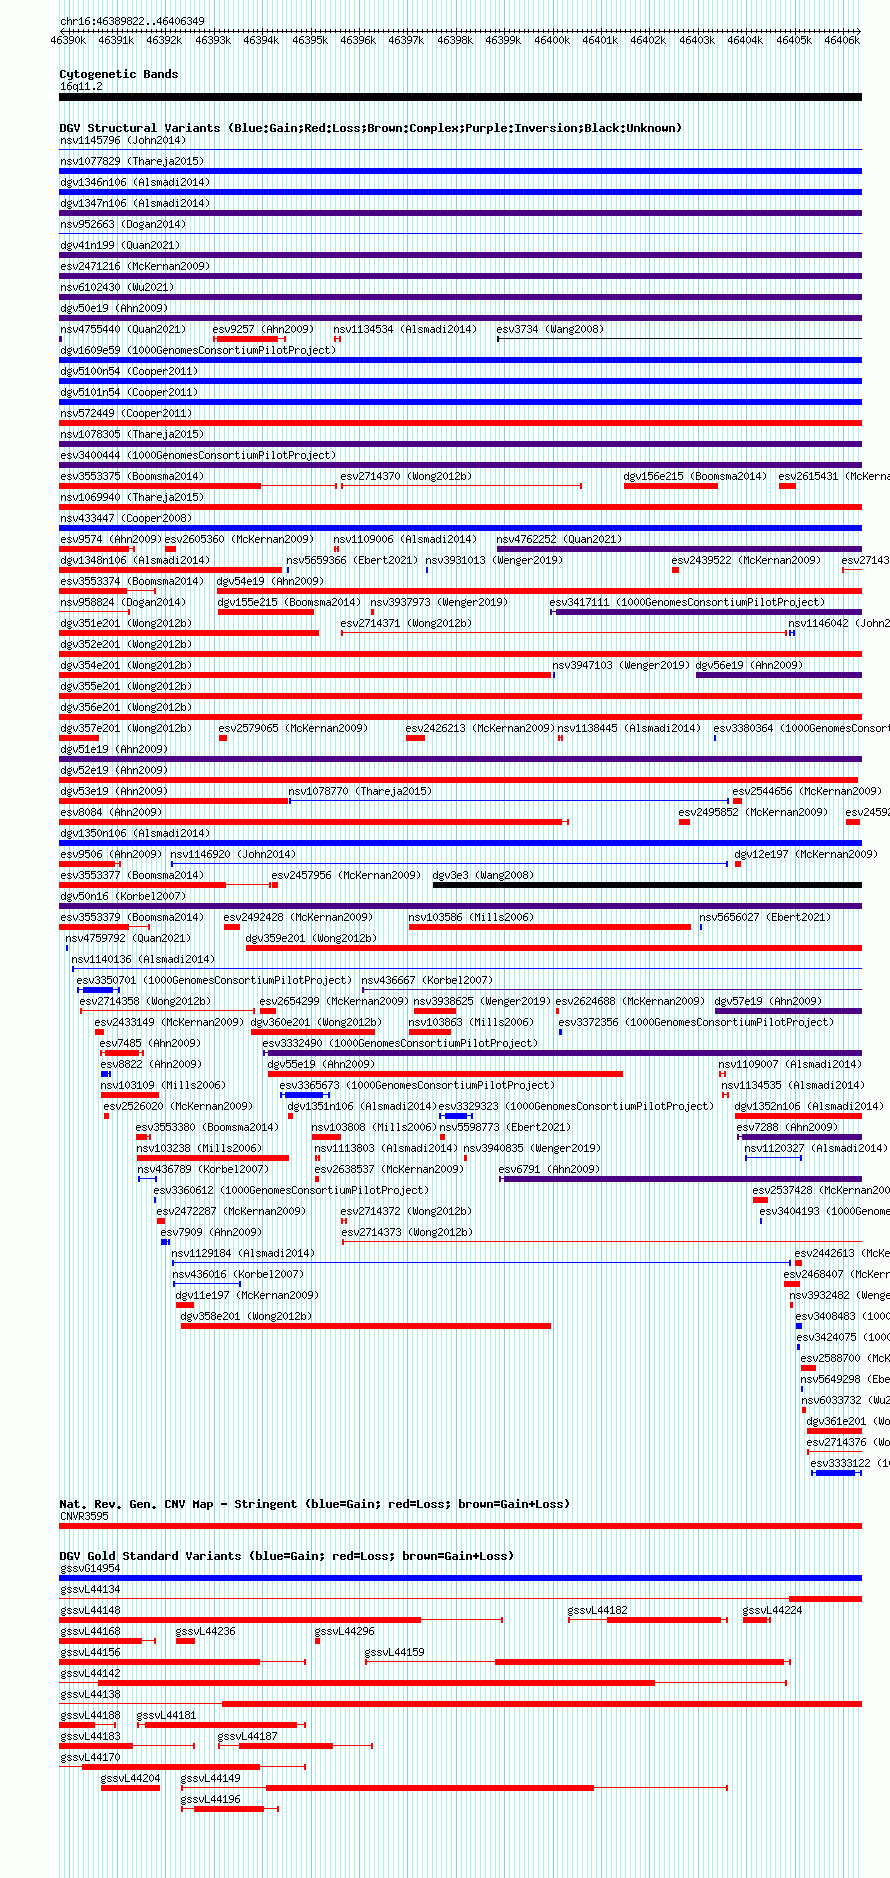The image size is (890, 1878).
Task: Click the esv3400444 variant label
Action: tap(198, 455)
